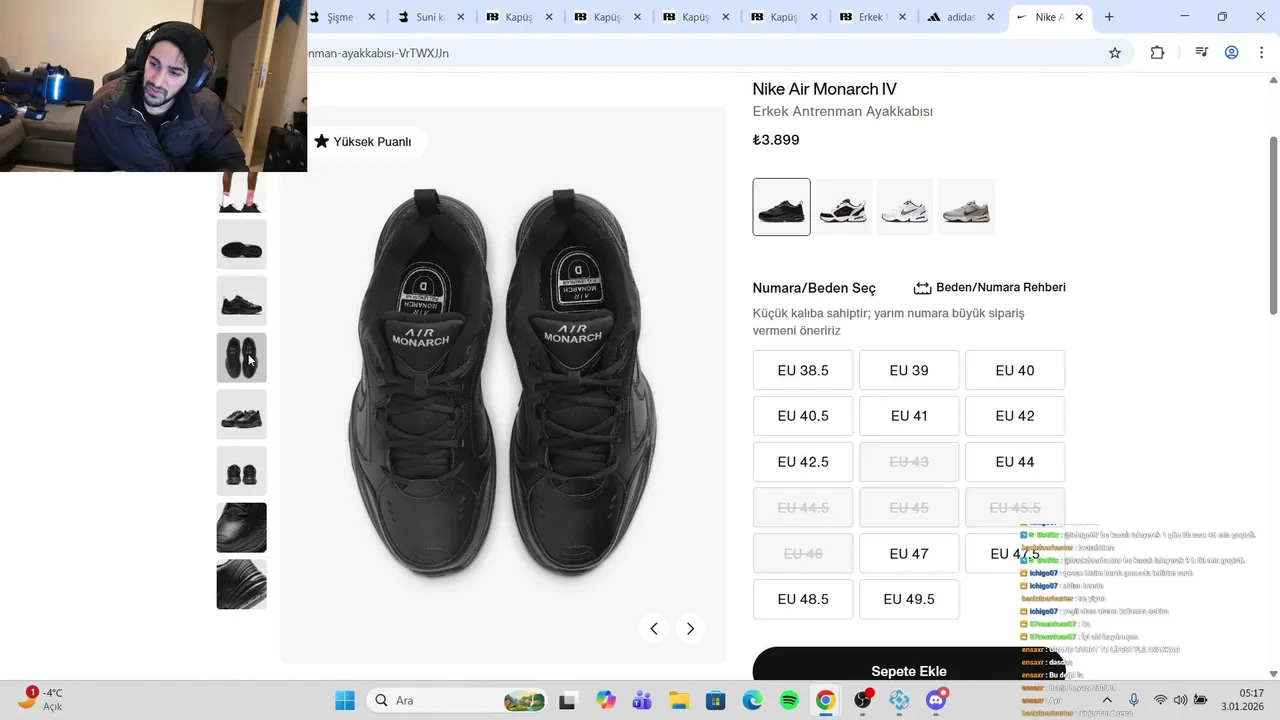Open Spotify from the taskbar
This screenshot has height=720, width=1280.
(x=789, y=700)
